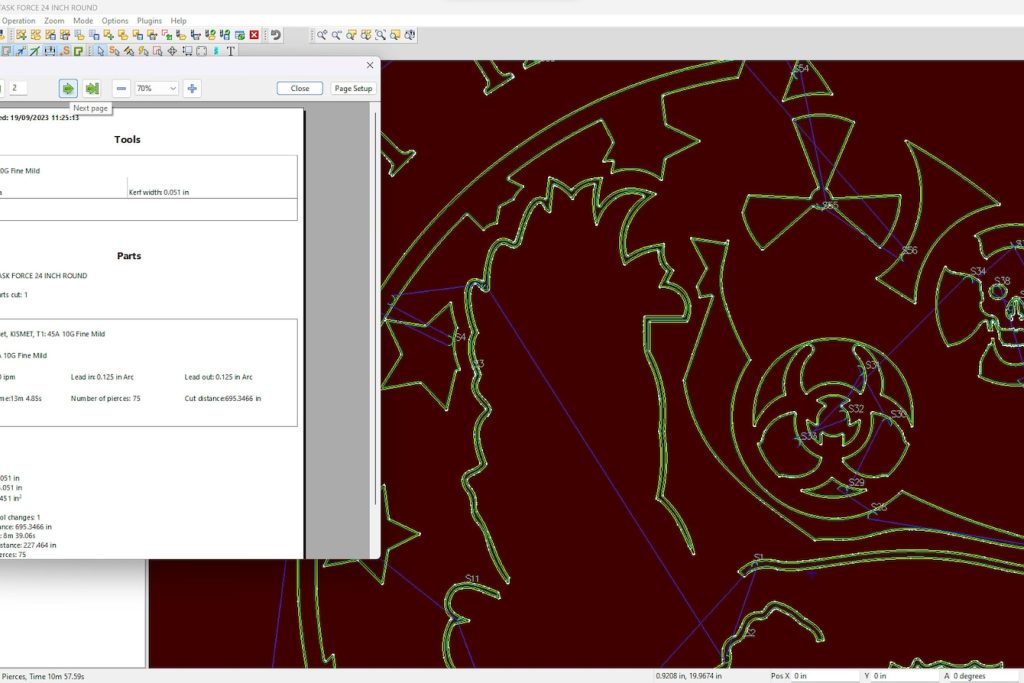1024x683 pixels.
Task: Open the Mode menu
Action: 83,20
